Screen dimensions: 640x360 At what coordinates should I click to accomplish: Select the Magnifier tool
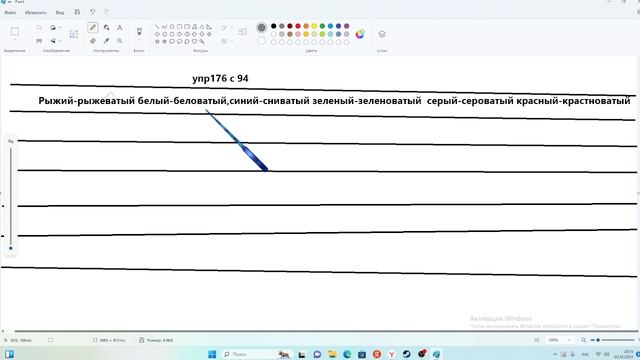point(120,41)
